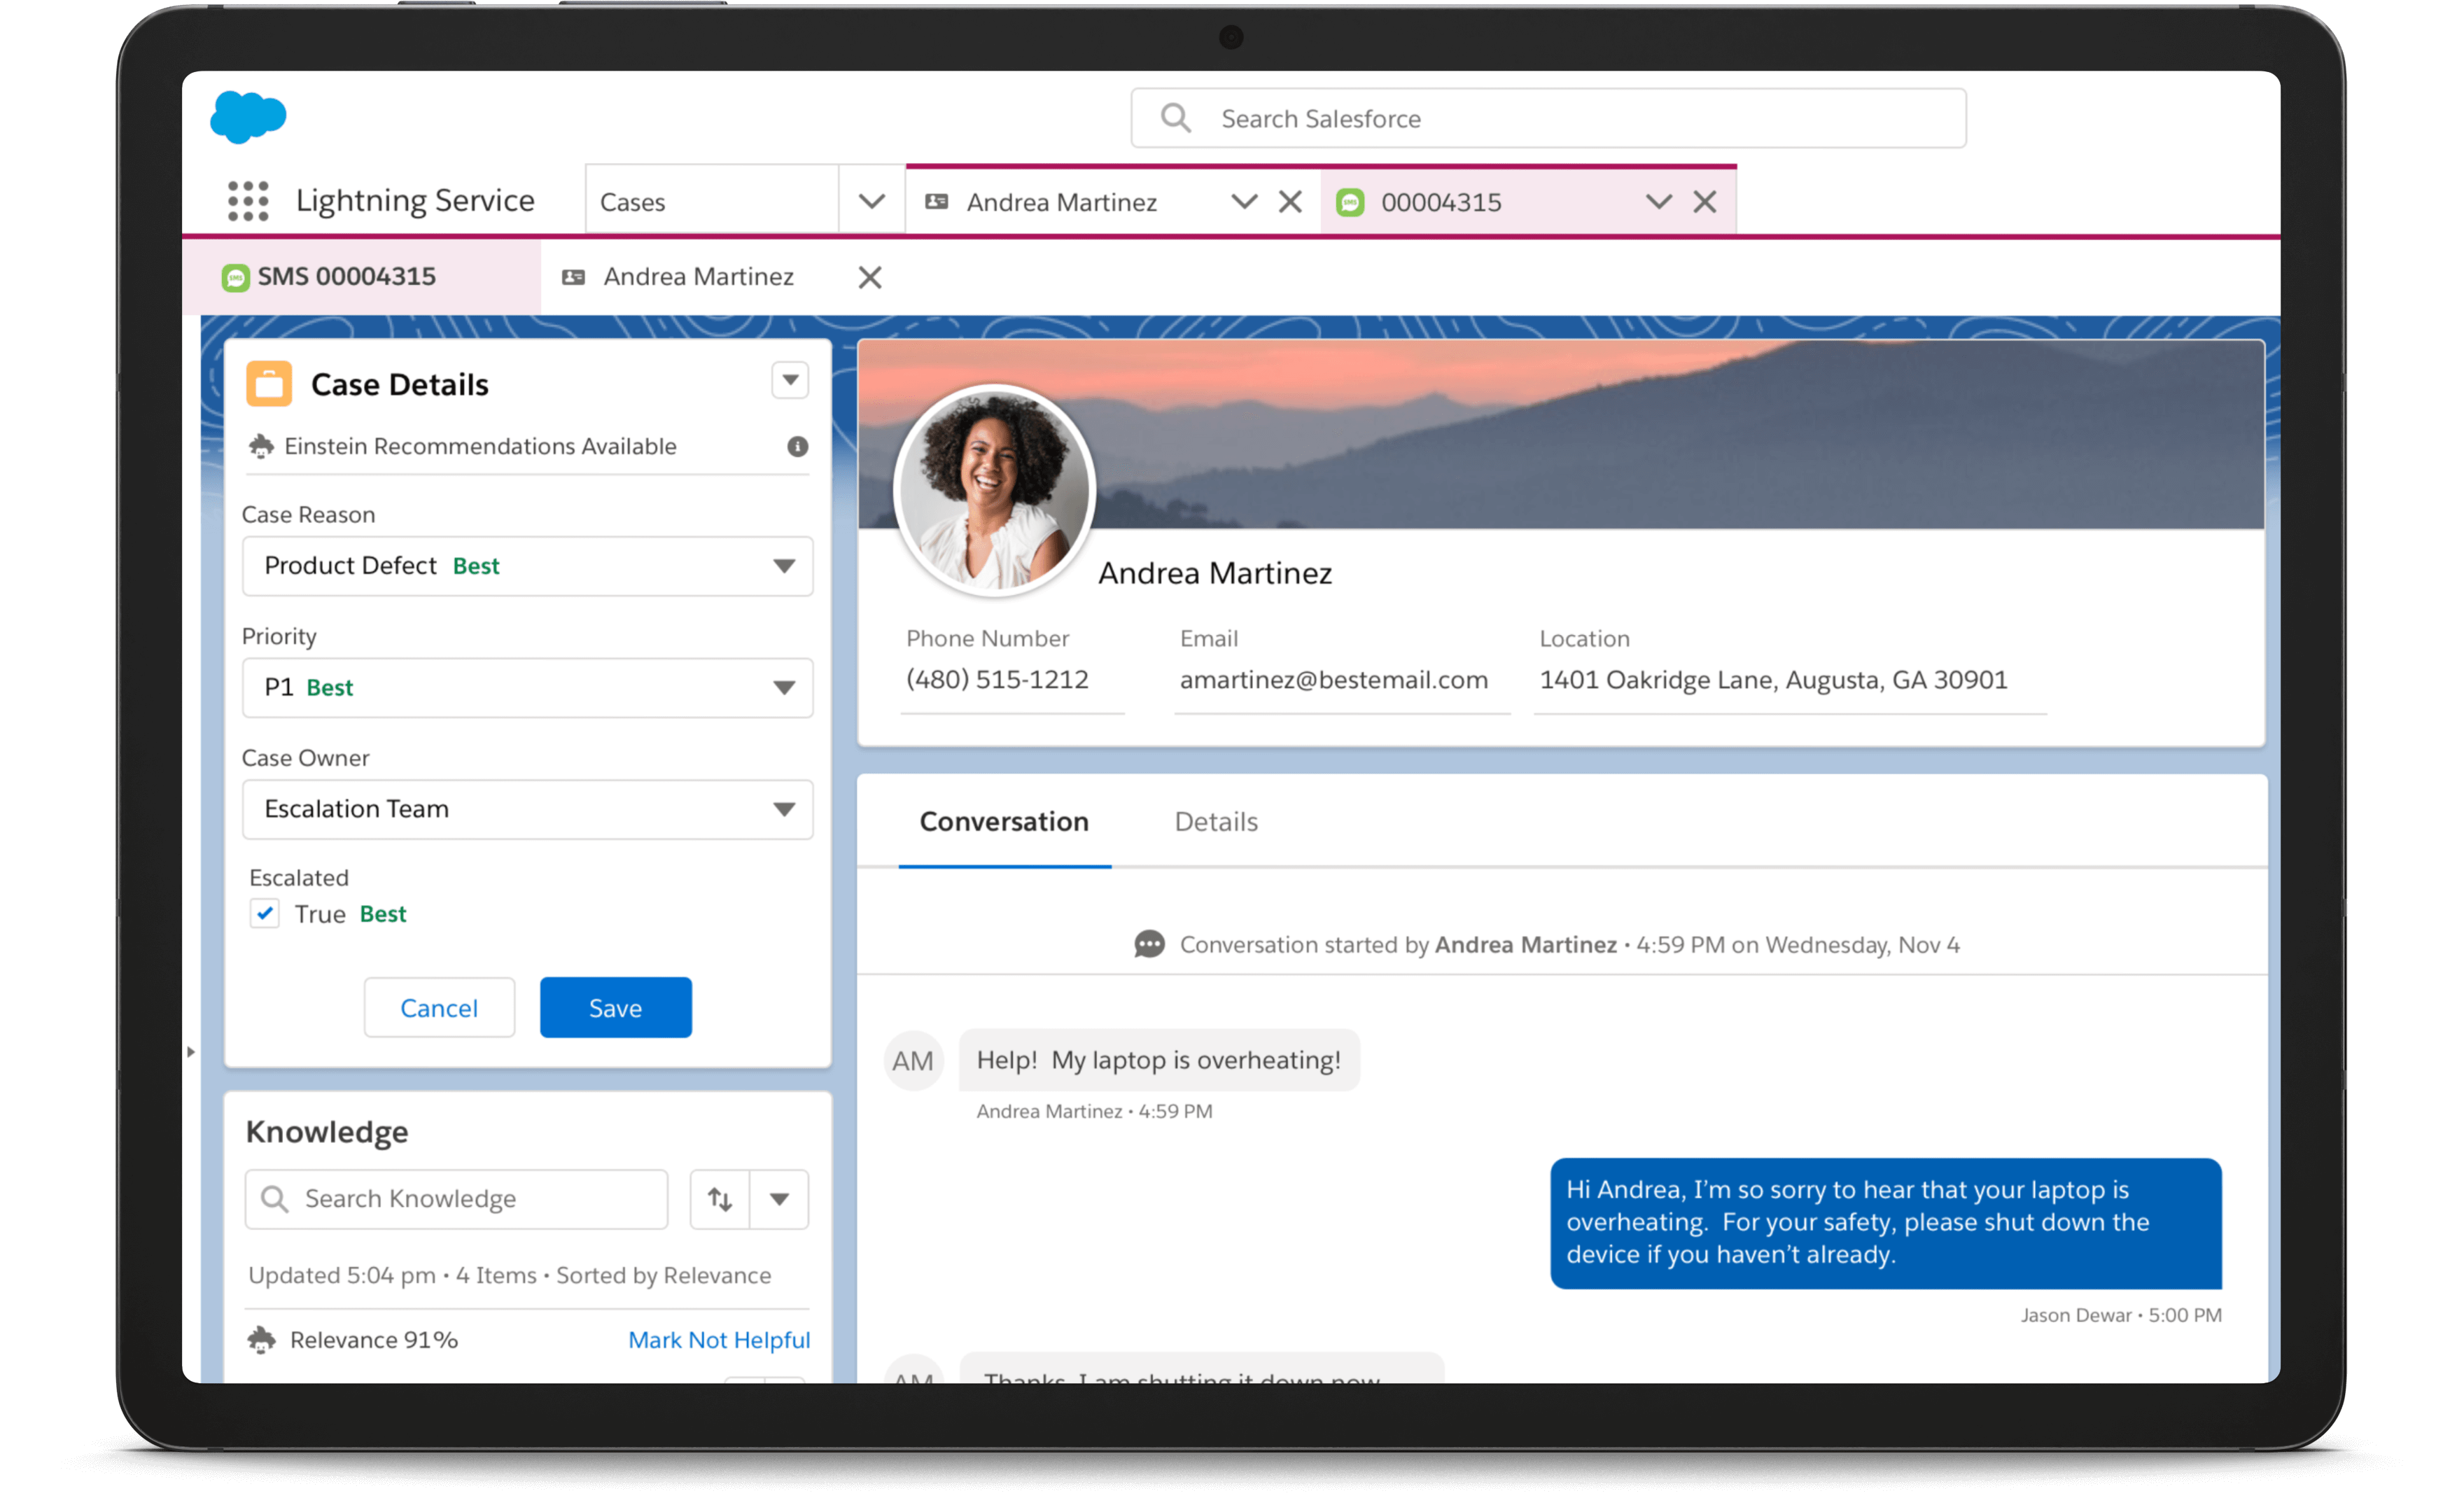Open the App Launcher waffle icon

coord(247,200)
